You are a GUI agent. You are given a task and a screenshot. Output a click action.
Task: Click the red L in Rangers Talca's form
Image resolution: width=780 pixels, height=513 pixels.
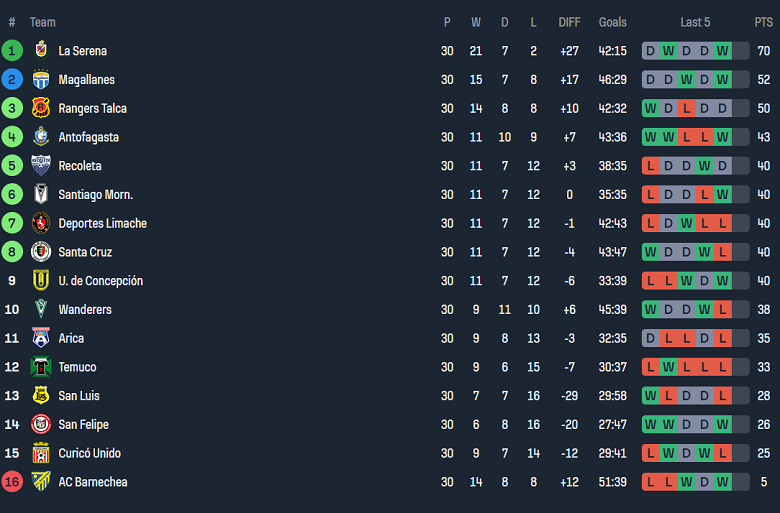click(x=686, y=108)
